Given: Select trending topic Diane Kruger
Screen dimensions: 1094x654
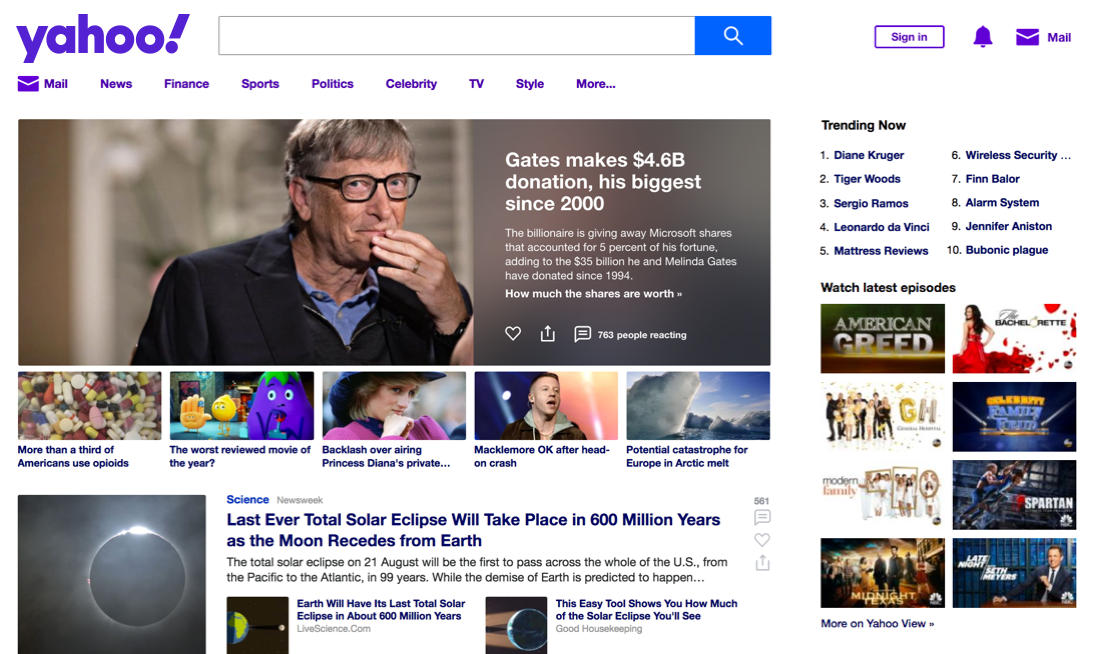Looking at the screenshot, I should click(x=869, y=155).
